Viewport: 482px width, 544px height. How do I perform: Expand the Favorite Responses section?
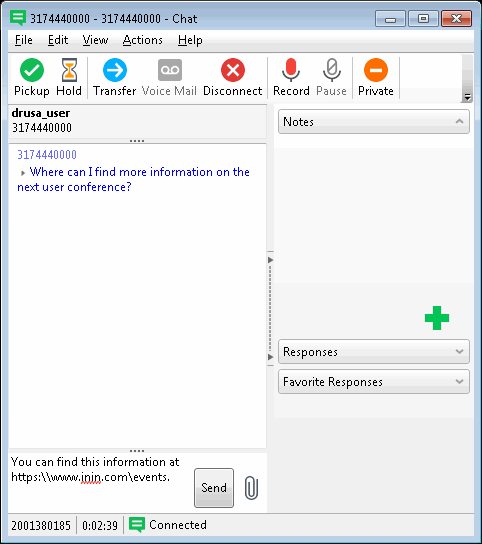pos(374,382)
